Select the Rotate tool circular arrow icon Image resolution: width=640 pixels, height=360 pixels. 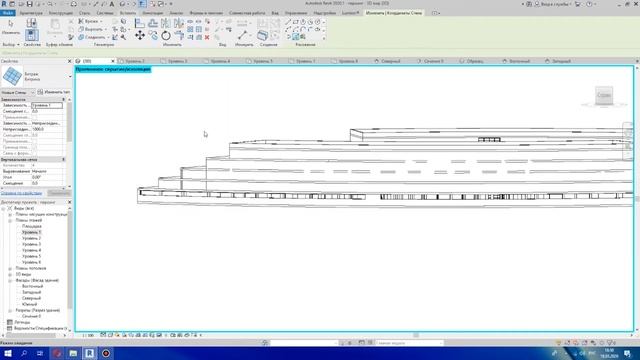(x=166, y=36)
